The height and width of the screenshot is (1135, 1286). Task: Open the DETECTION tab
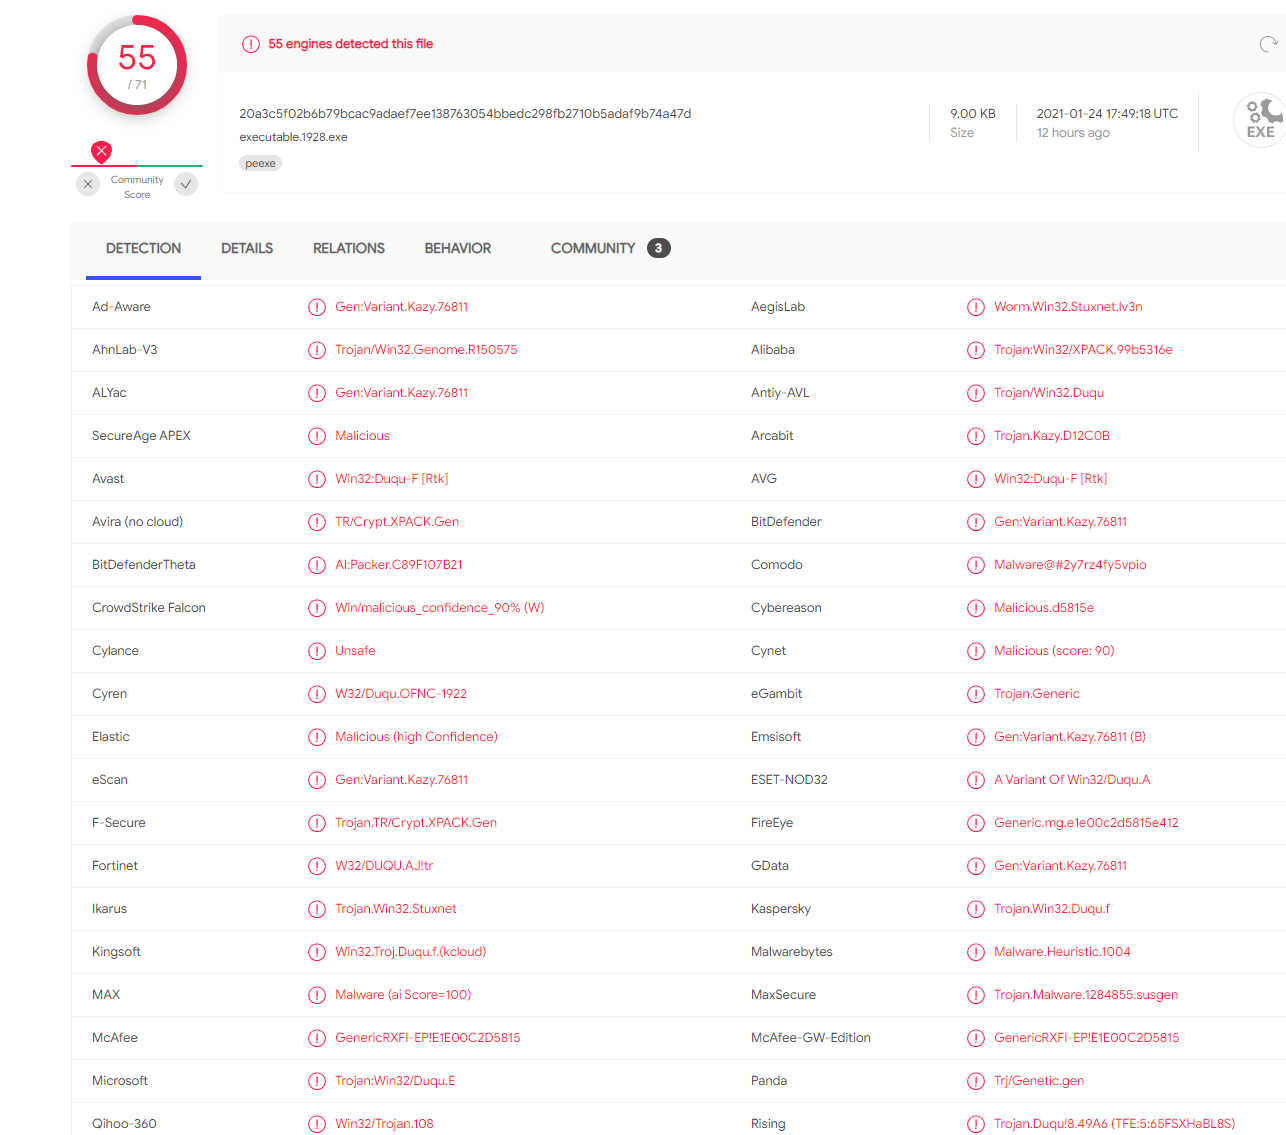[x=143, y=248]
